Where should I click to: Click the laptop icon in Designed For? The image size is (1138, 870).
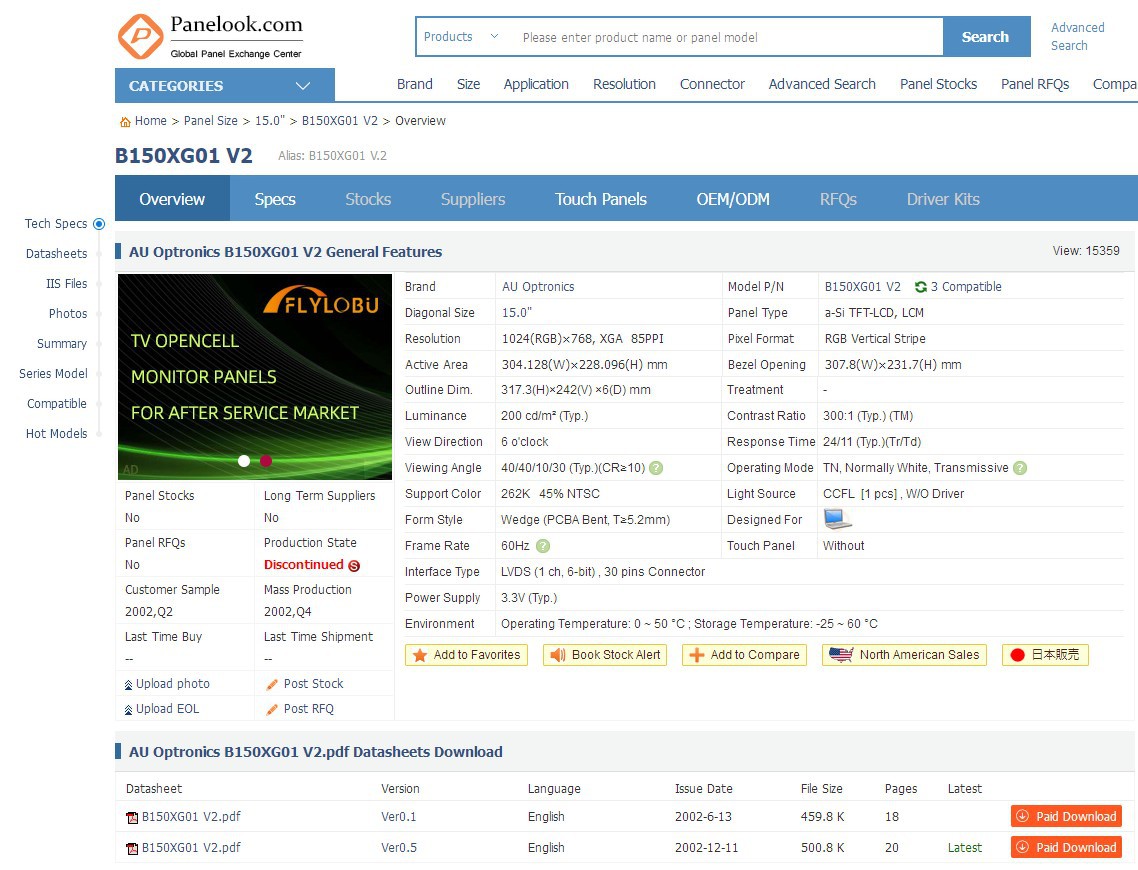(x=837, y=519)
